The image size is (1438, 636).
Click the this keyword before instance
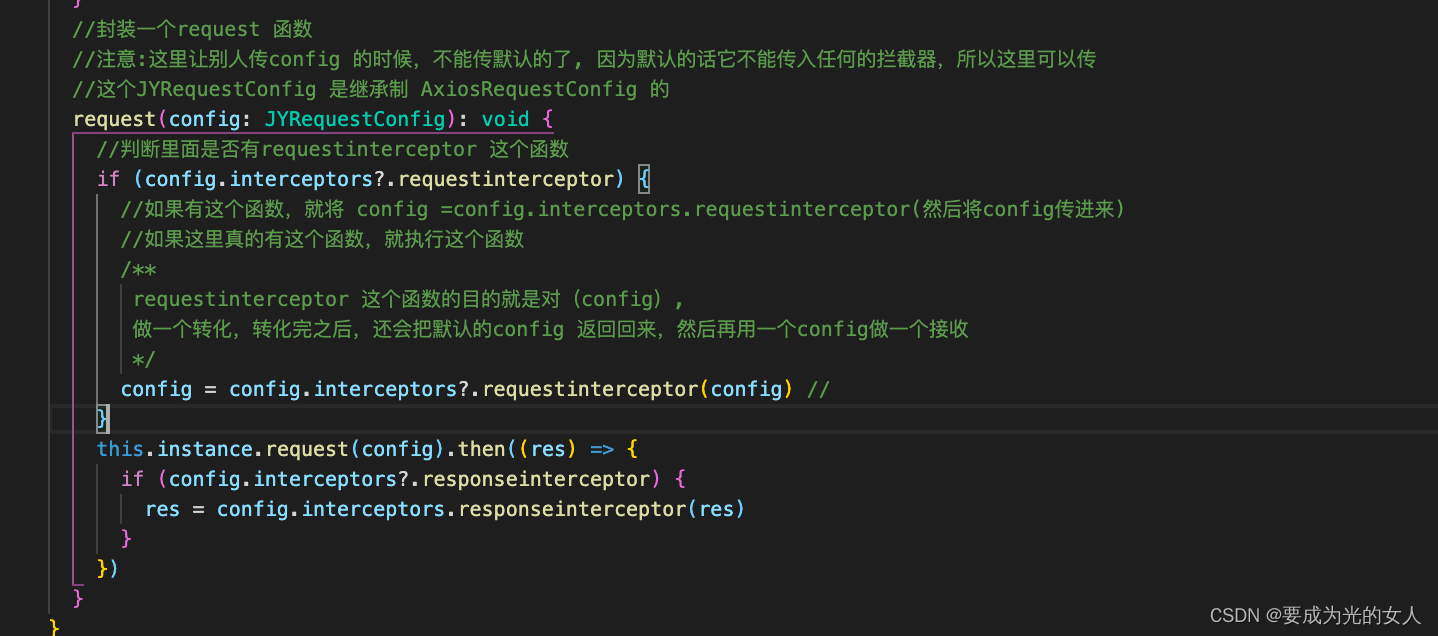[x=120, y=449]
